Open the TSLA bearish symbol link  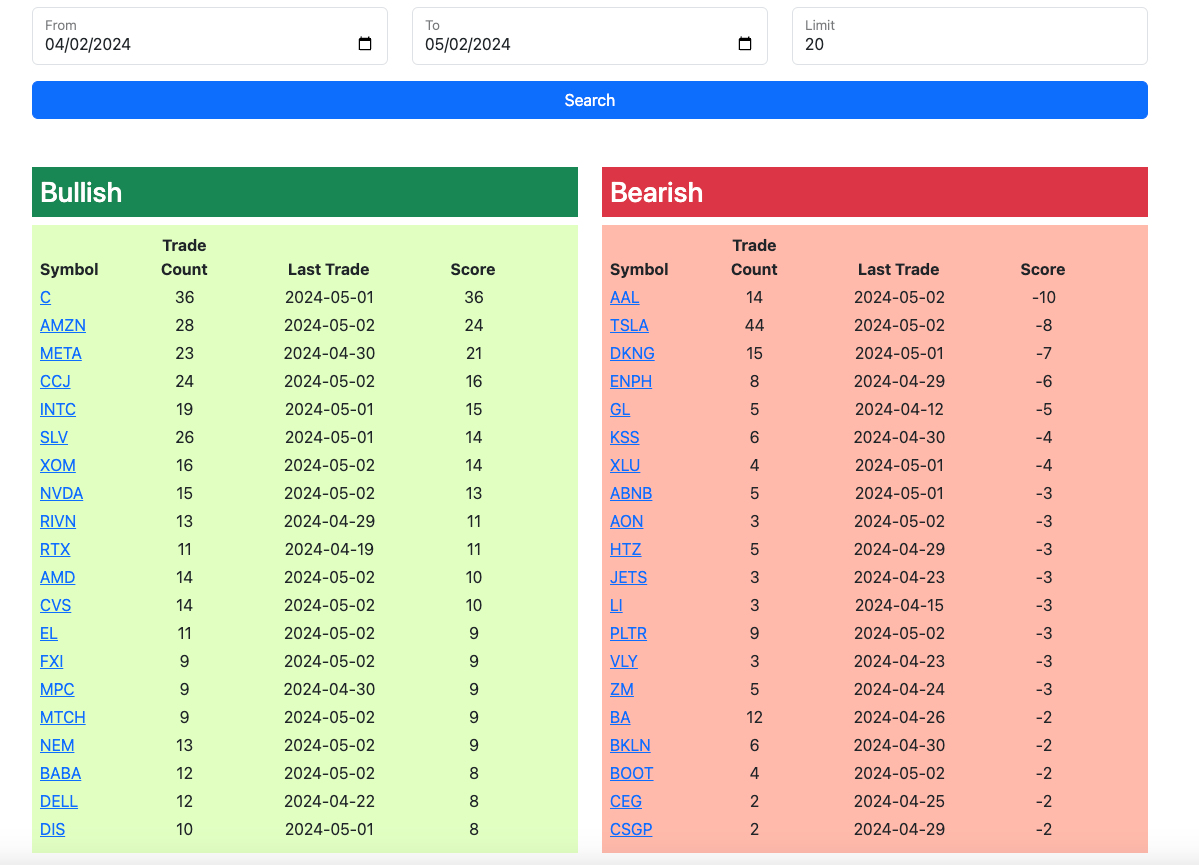coord(629,326)
